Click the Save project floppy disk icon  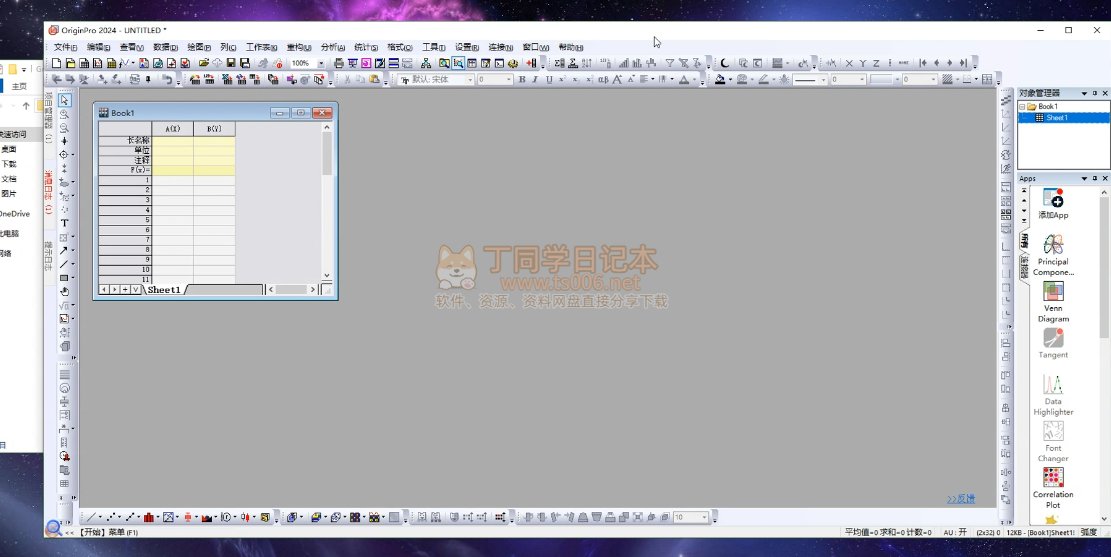coord(231,63)
